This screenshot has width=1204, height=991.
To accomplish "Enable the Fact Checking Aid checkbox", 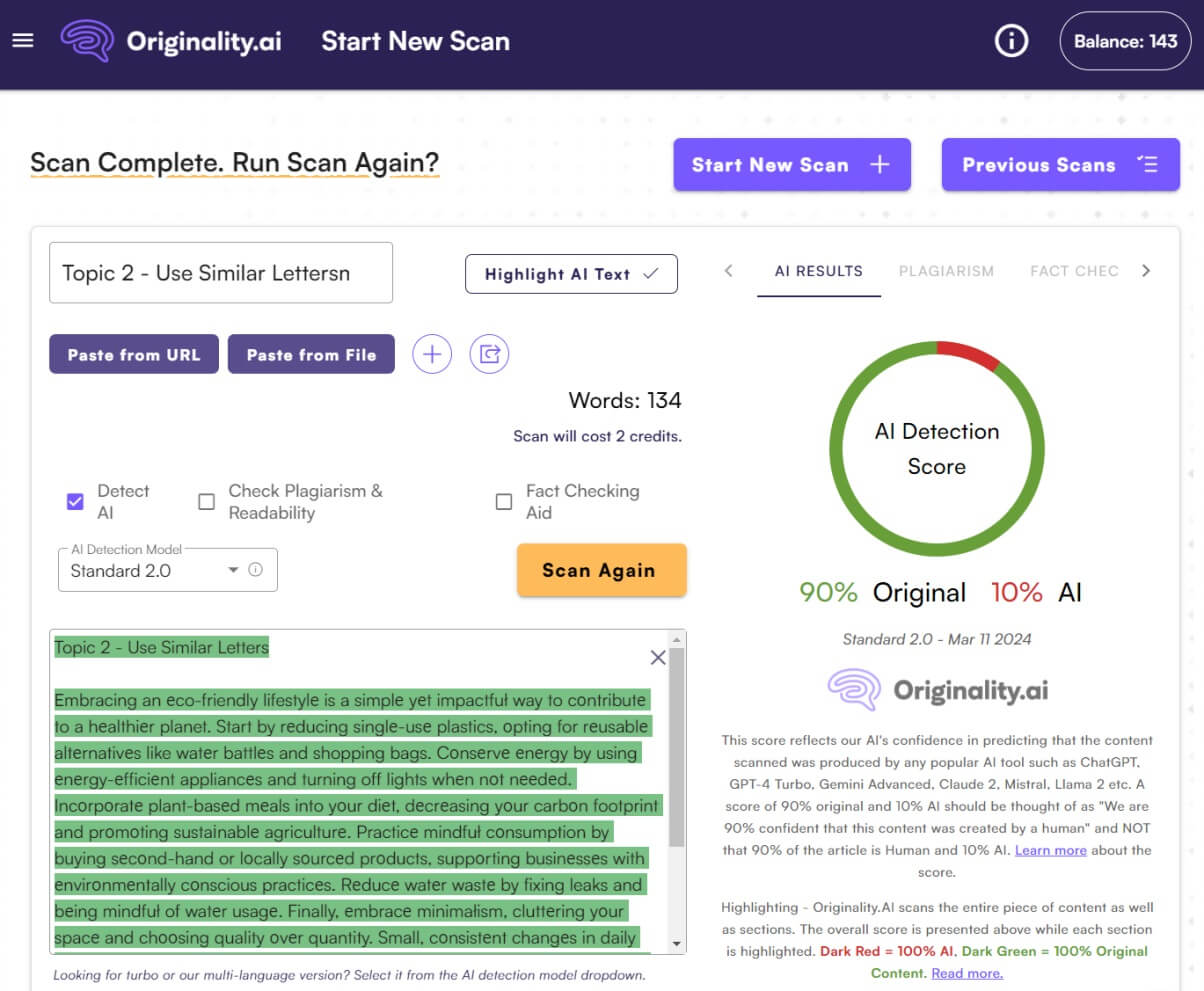I will point(504,502).
